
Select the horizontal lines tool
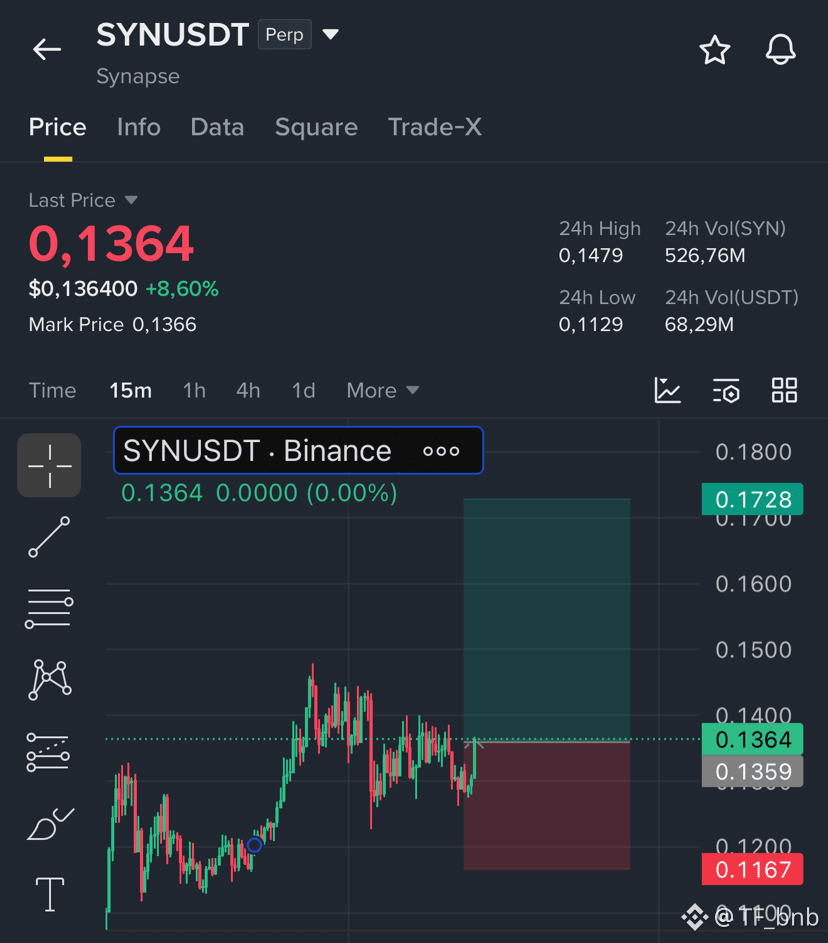point(49,608)
